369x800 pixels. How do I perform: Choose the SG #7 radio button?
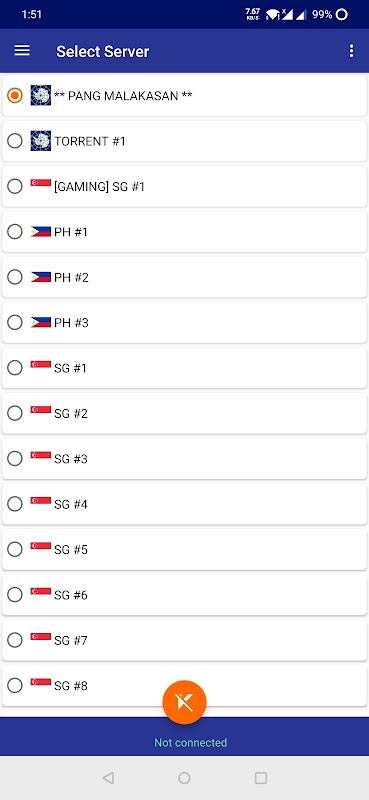15,640
